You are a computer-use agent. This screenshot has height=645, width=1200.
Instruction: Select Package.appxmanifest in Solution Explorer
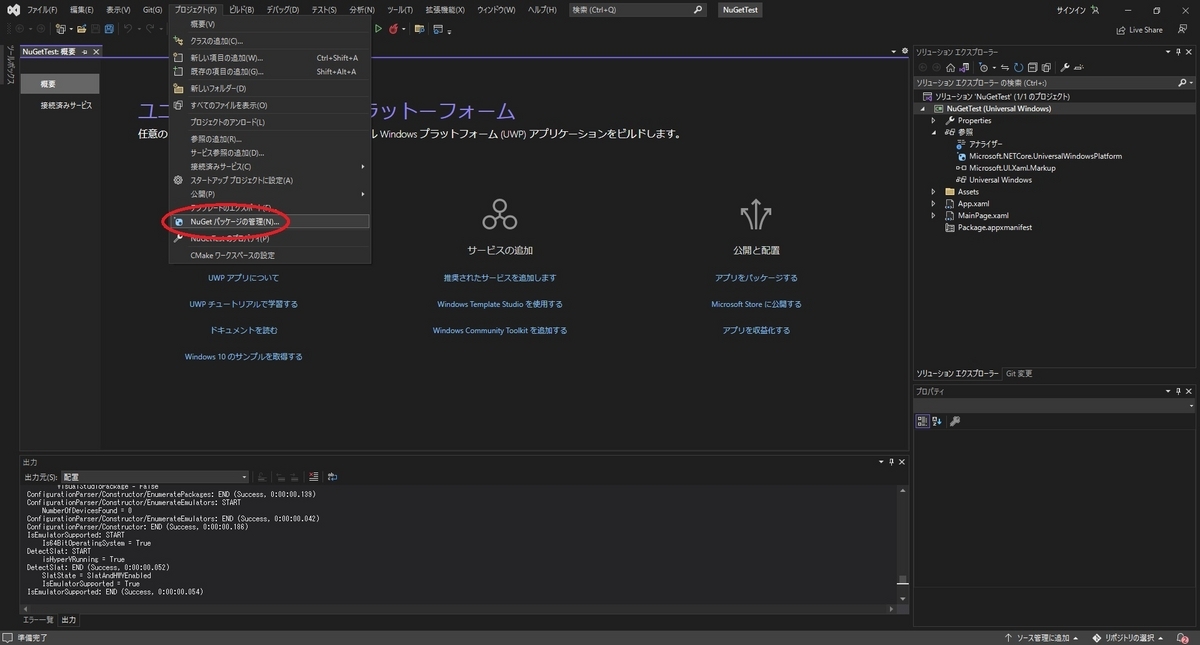(x=994, y=228)
